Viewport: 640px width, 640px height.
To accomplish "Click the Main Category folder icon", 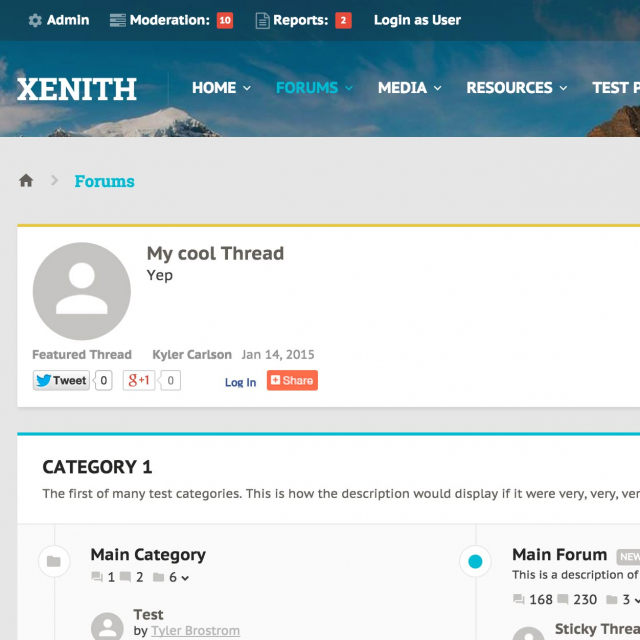I will click(54, 561).
